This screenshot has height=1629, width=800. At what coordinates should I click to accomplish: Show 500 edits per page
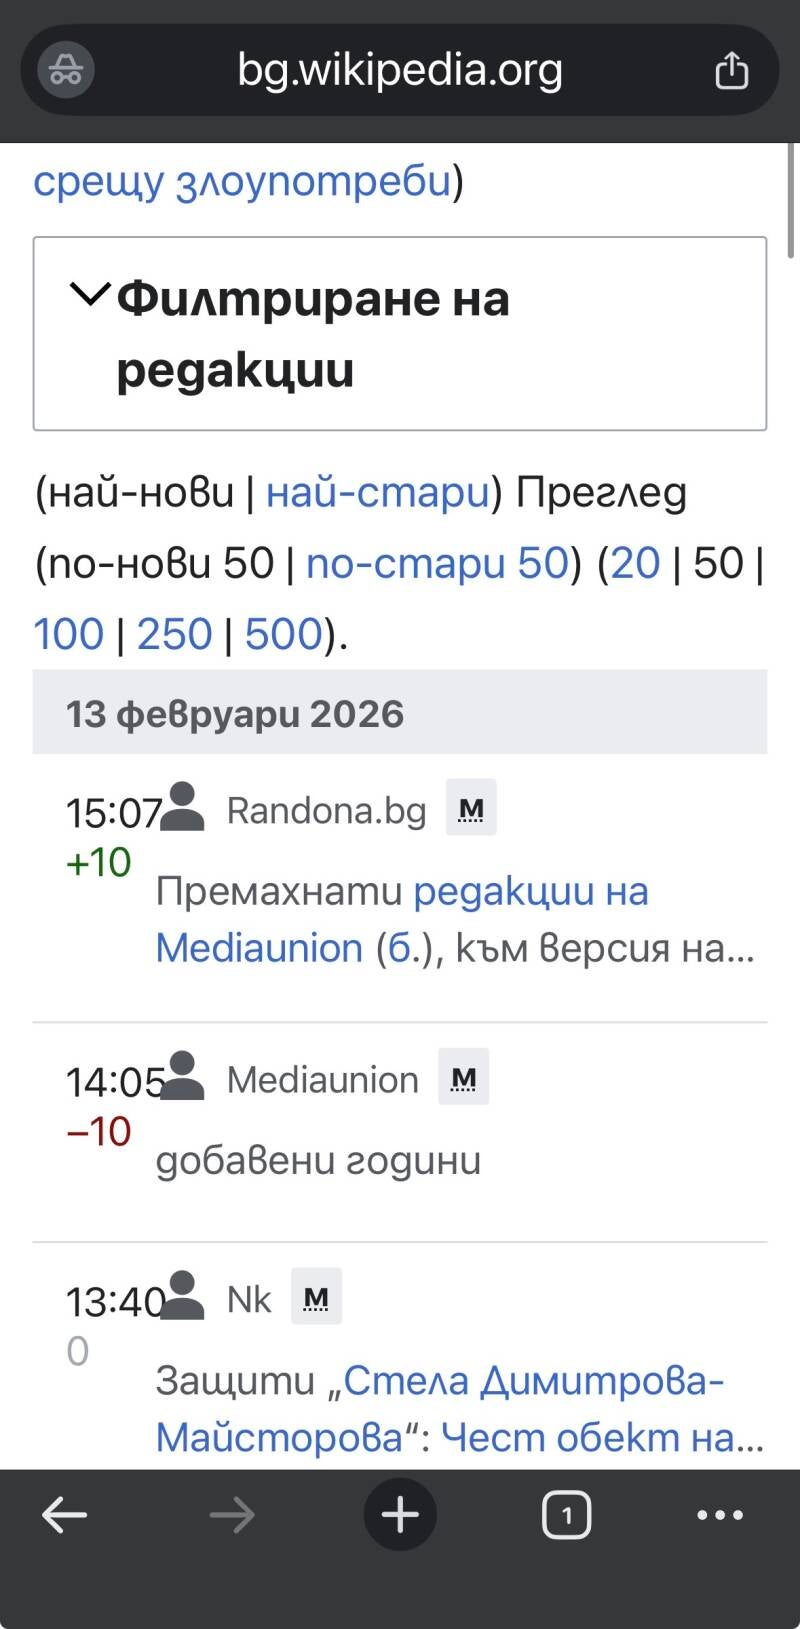click(284, 635)
